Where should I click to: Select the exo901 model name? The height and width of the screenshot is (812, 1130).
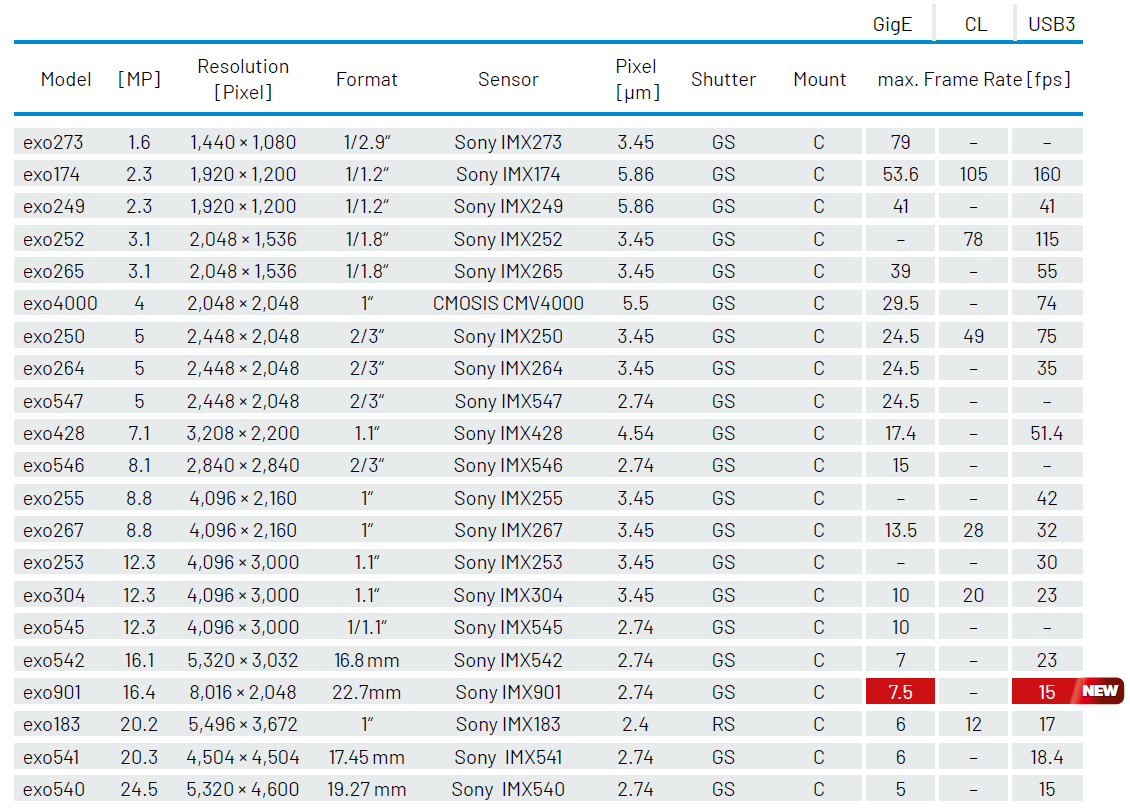[52, 692]
